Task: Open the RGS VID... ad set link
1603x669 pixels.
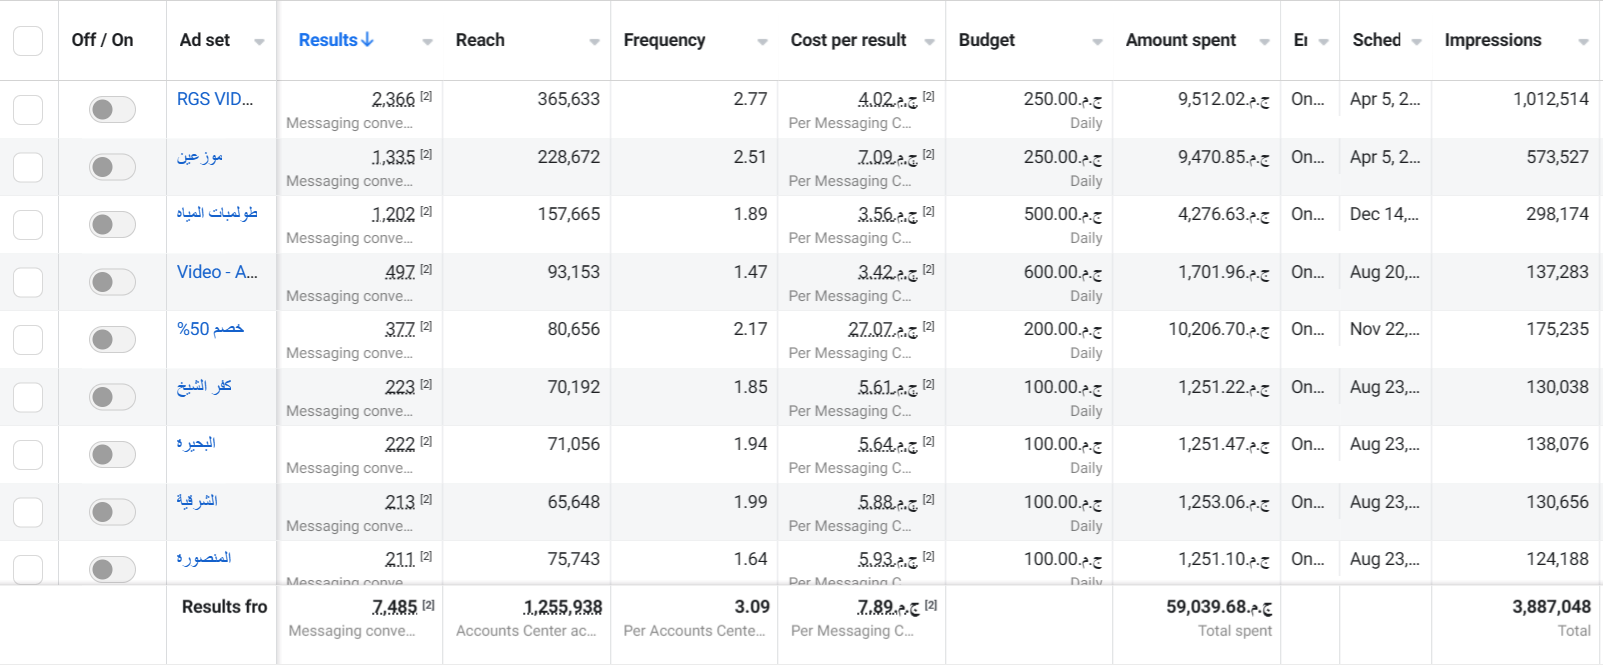Action: pos(215,99)
